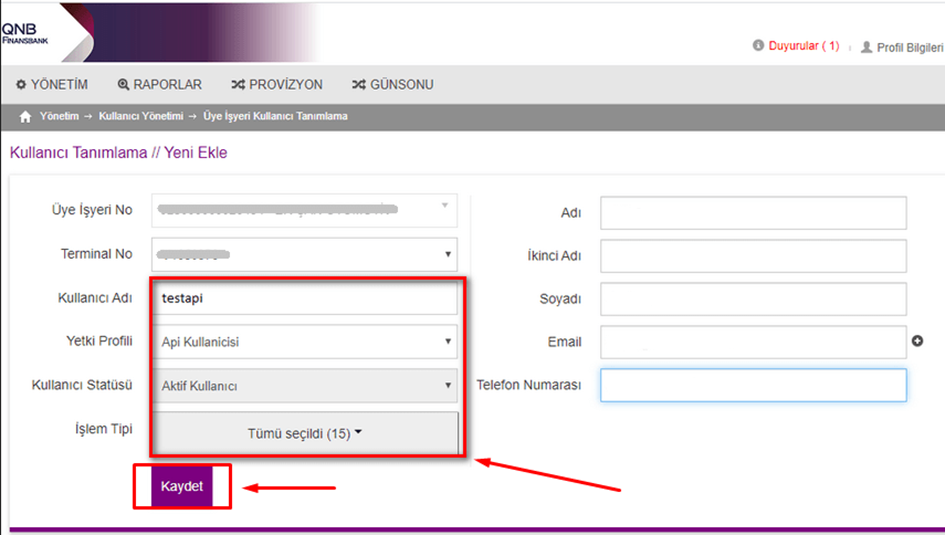Expand the Terminal No dropdown
945x535 pixels.
[304, 254]
